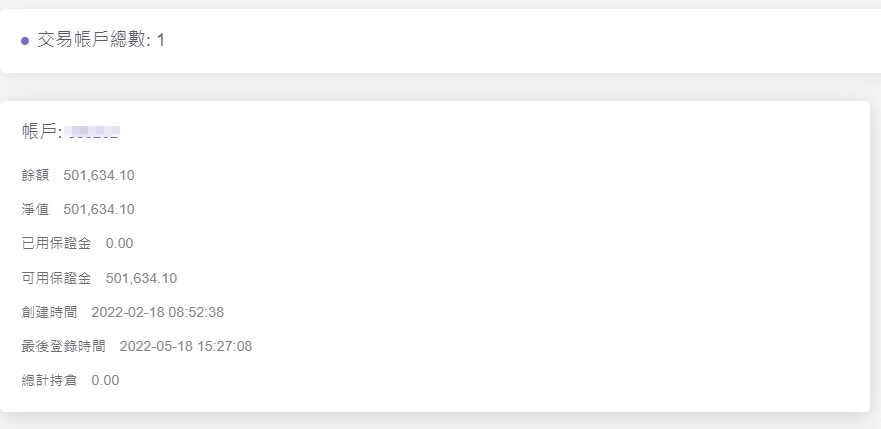Click the 最後登錄時間 label
Screen dimensions: 881x429
coord(63,346)
